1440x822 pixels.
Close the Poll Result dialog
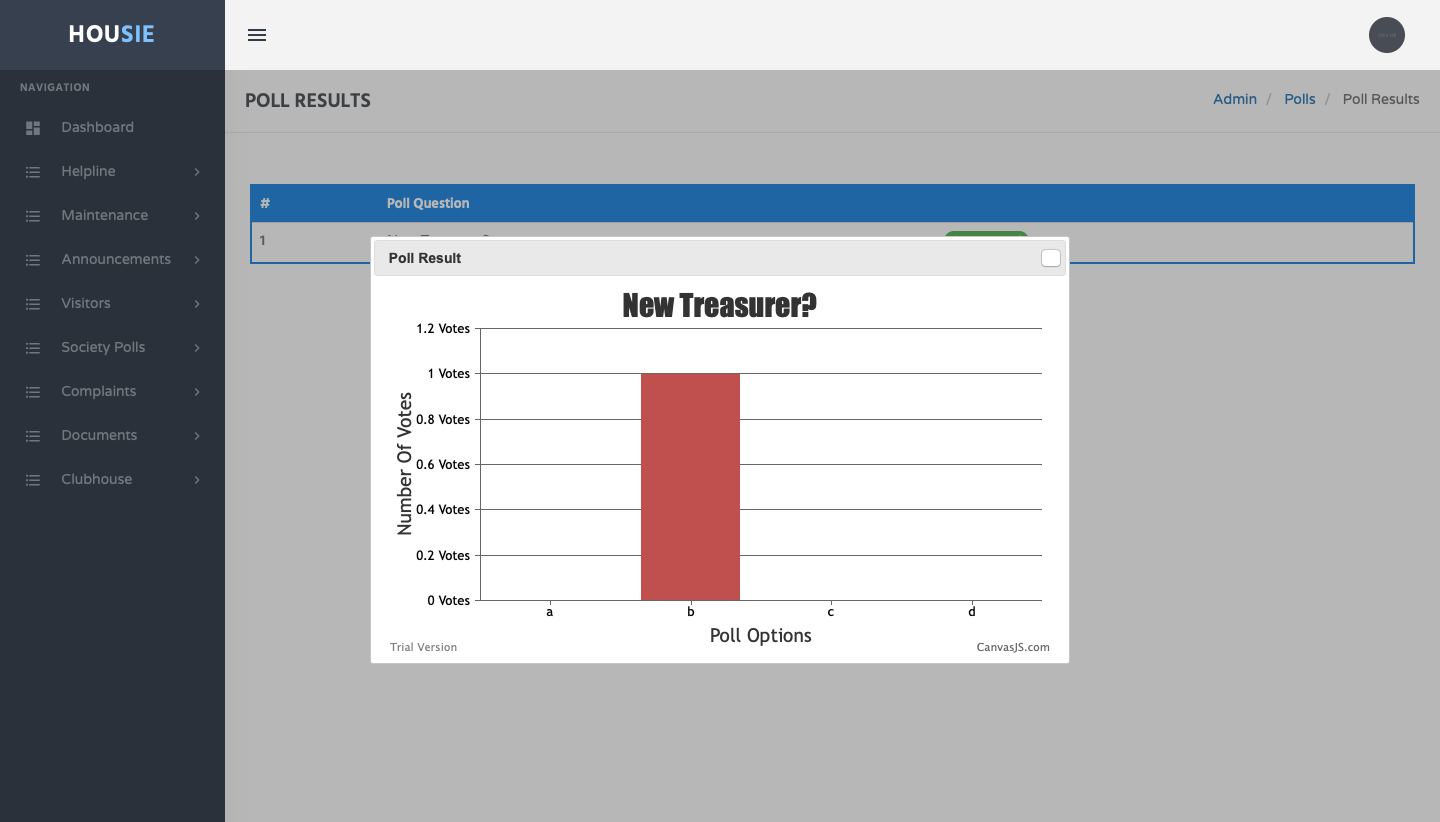pos(1050,258)
